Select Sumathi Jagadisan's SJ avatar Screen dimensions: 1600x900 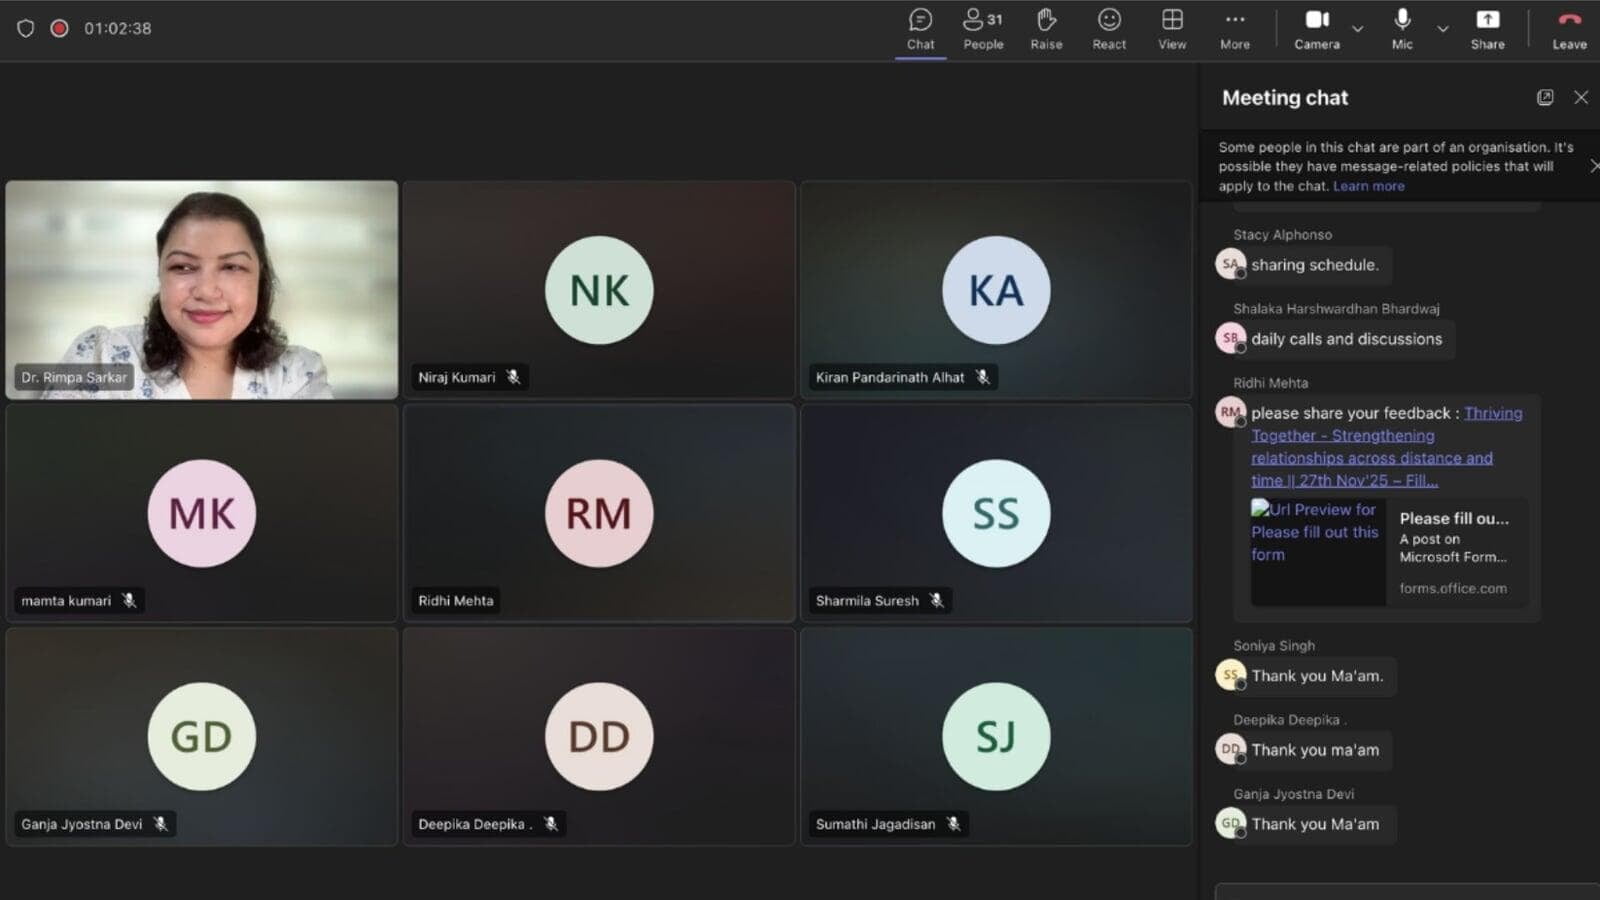pyautogui.click(x=996, y=736)
